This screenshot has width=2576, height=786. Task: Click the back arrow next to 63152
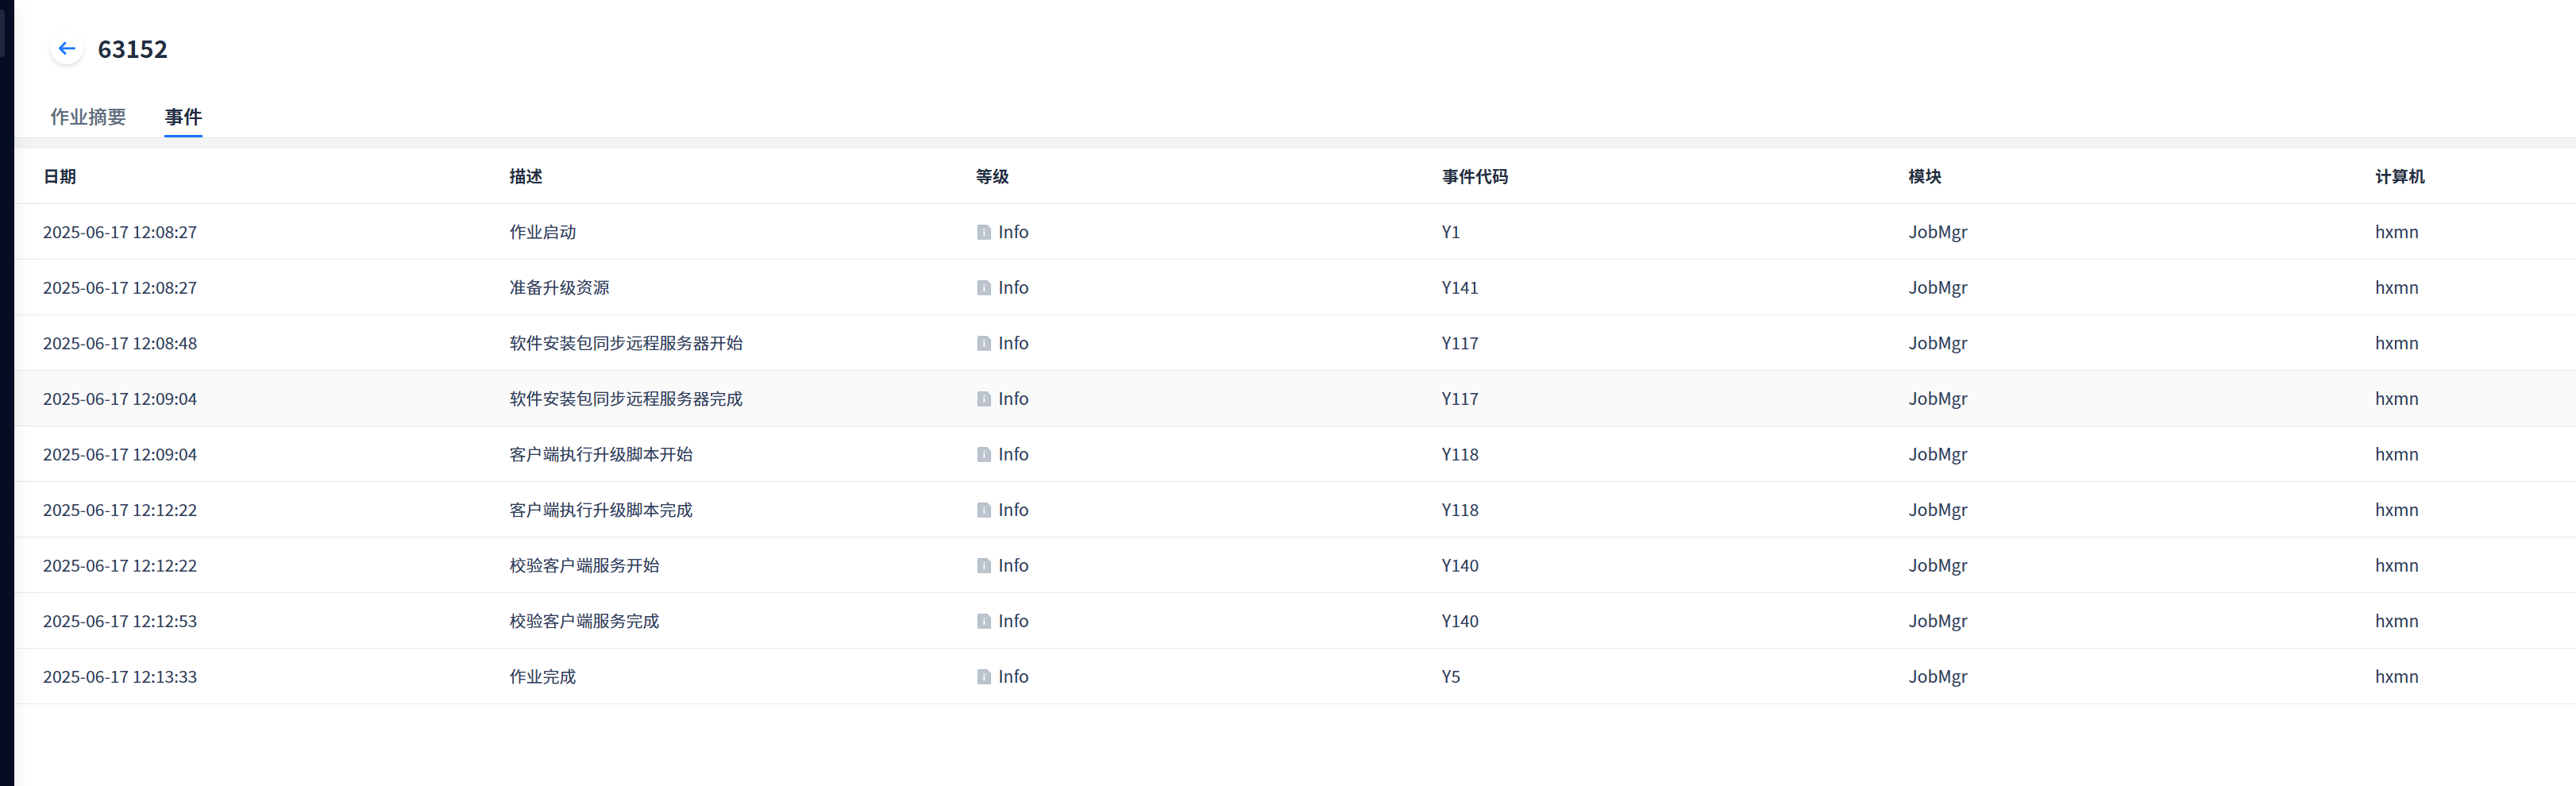pos(67,48)
